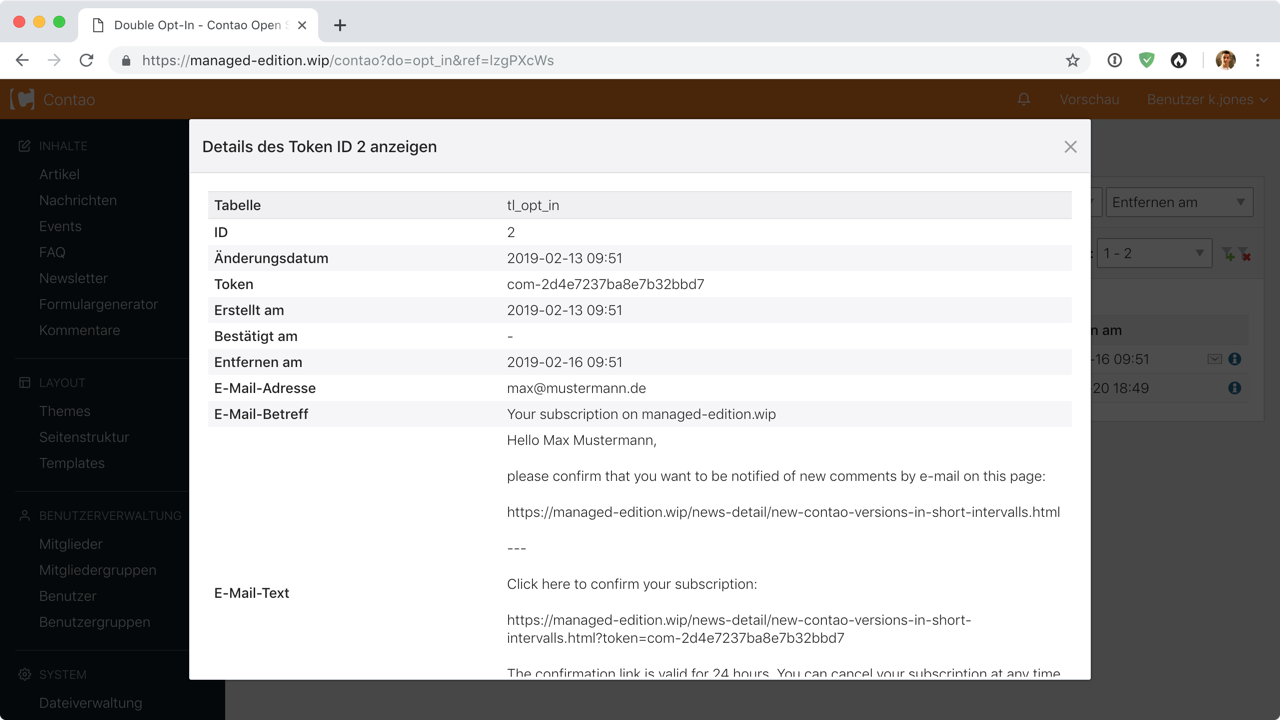
Task: Open info icon for first token row
Action: (1235, 359)
